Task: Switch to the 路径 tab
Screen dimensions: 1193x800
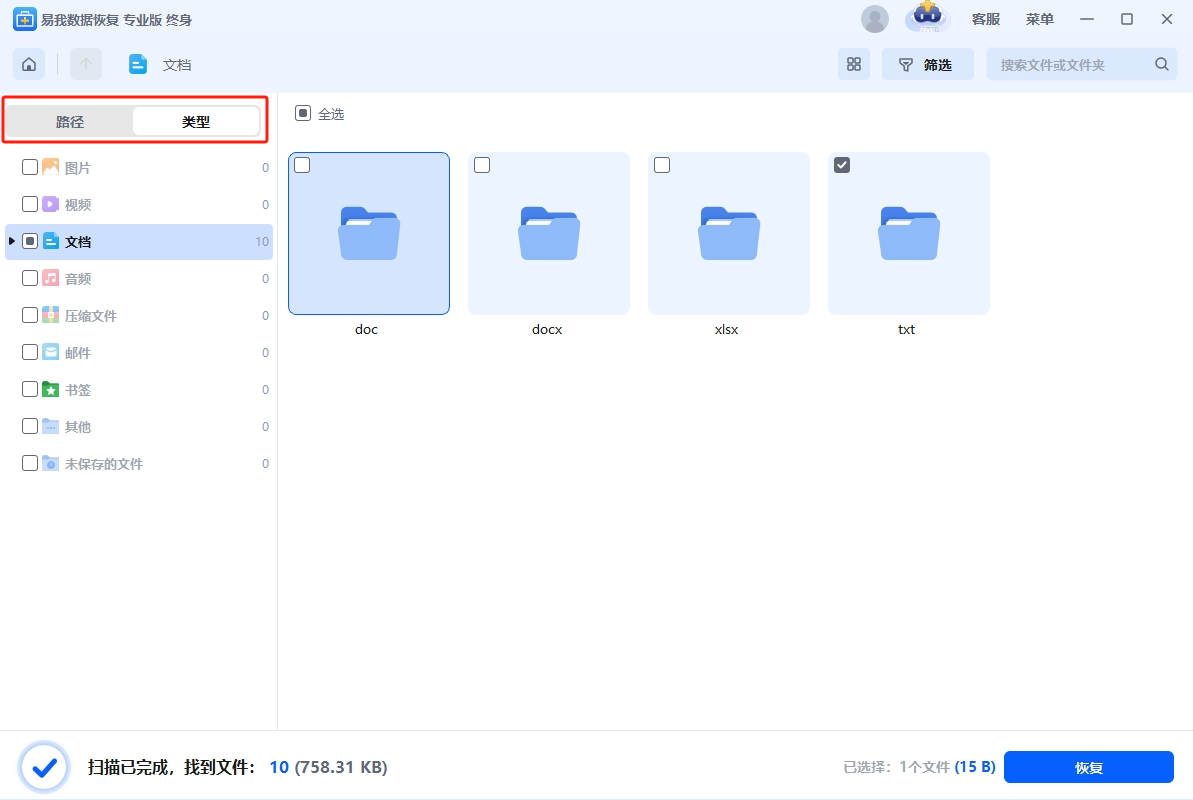Action: [70, 122]
